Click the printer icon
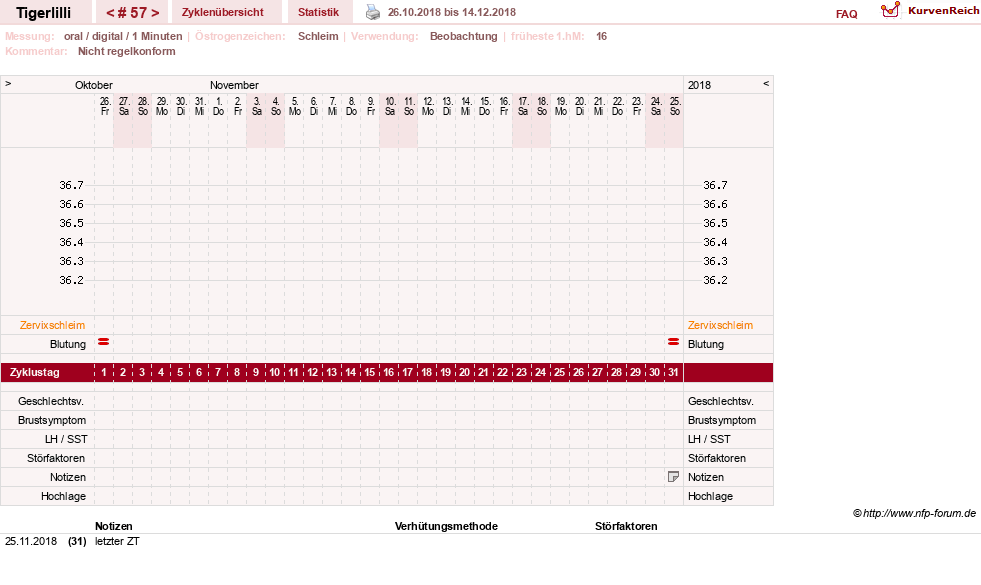Screen dimensions: 981x585 coord(373,12)
